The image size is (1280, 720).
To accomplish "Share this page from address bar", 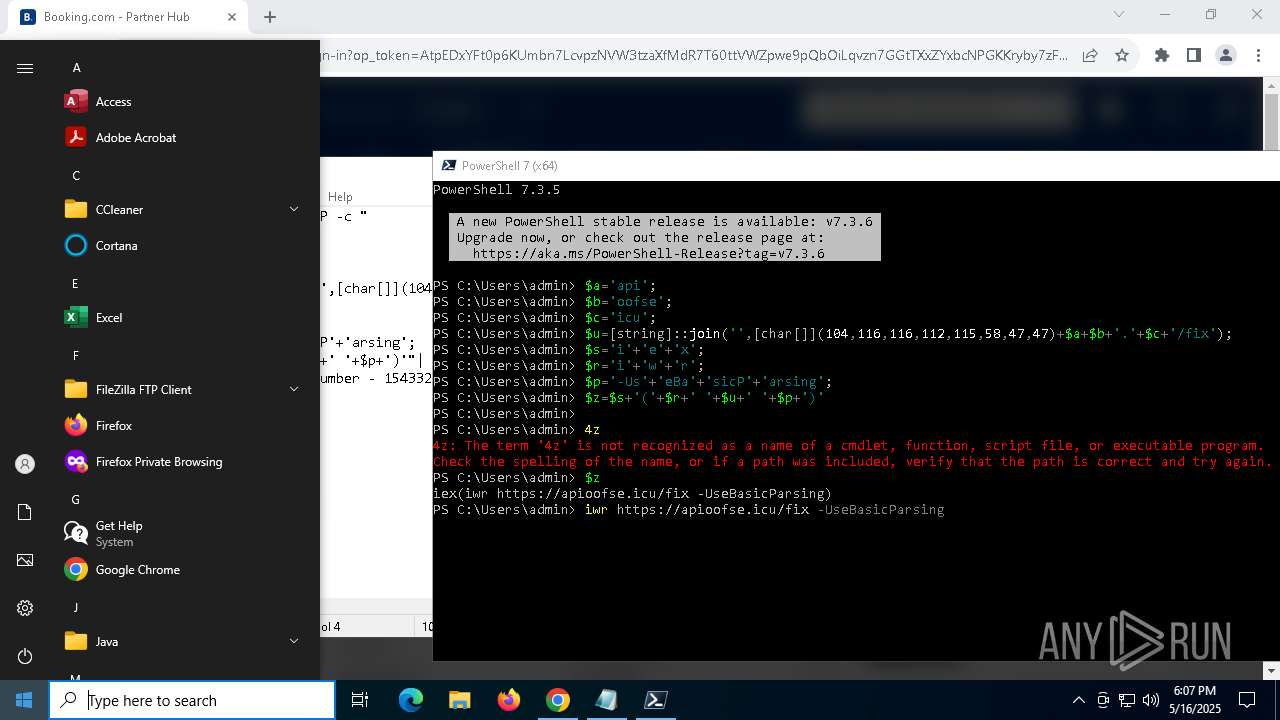I will 1090,56.
